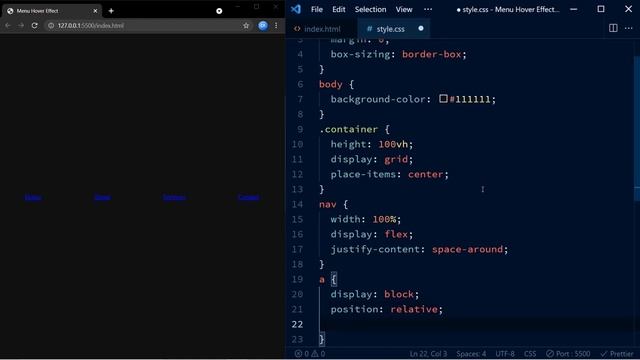Click the Prettier status item

tap(617, 353)
